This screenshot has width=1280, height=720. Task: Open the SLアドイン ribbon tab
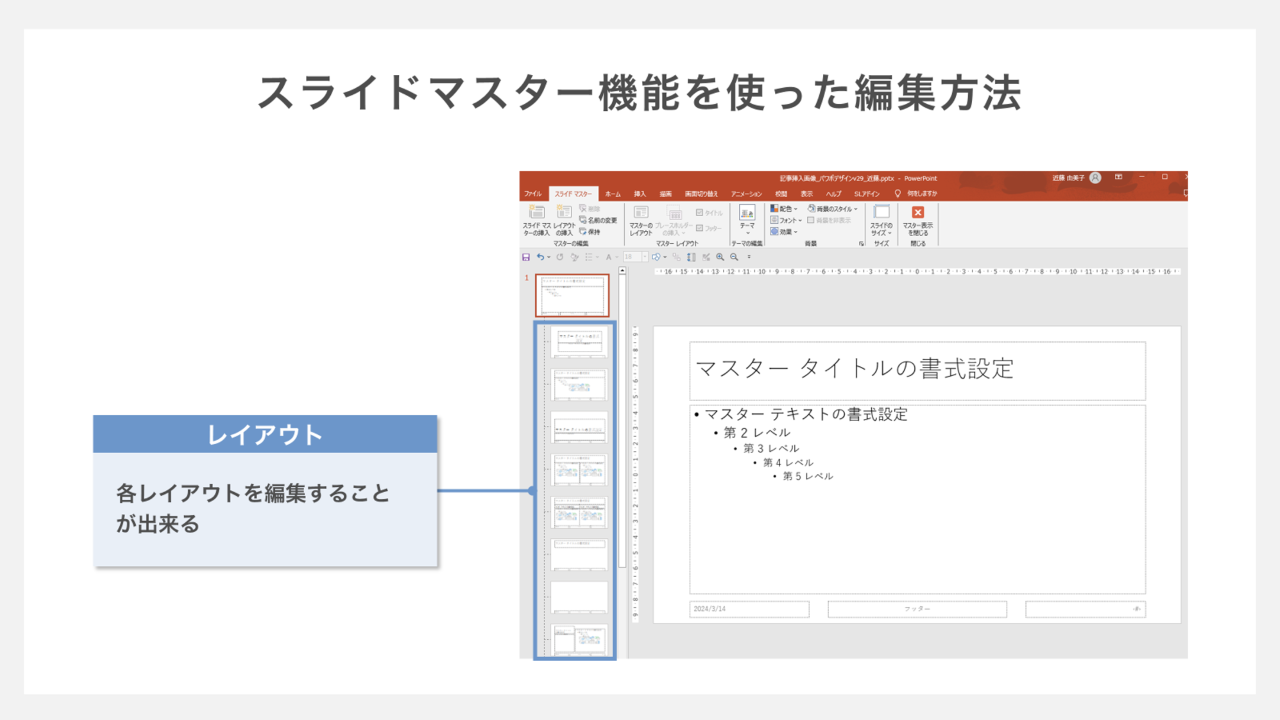pos(867,194)
